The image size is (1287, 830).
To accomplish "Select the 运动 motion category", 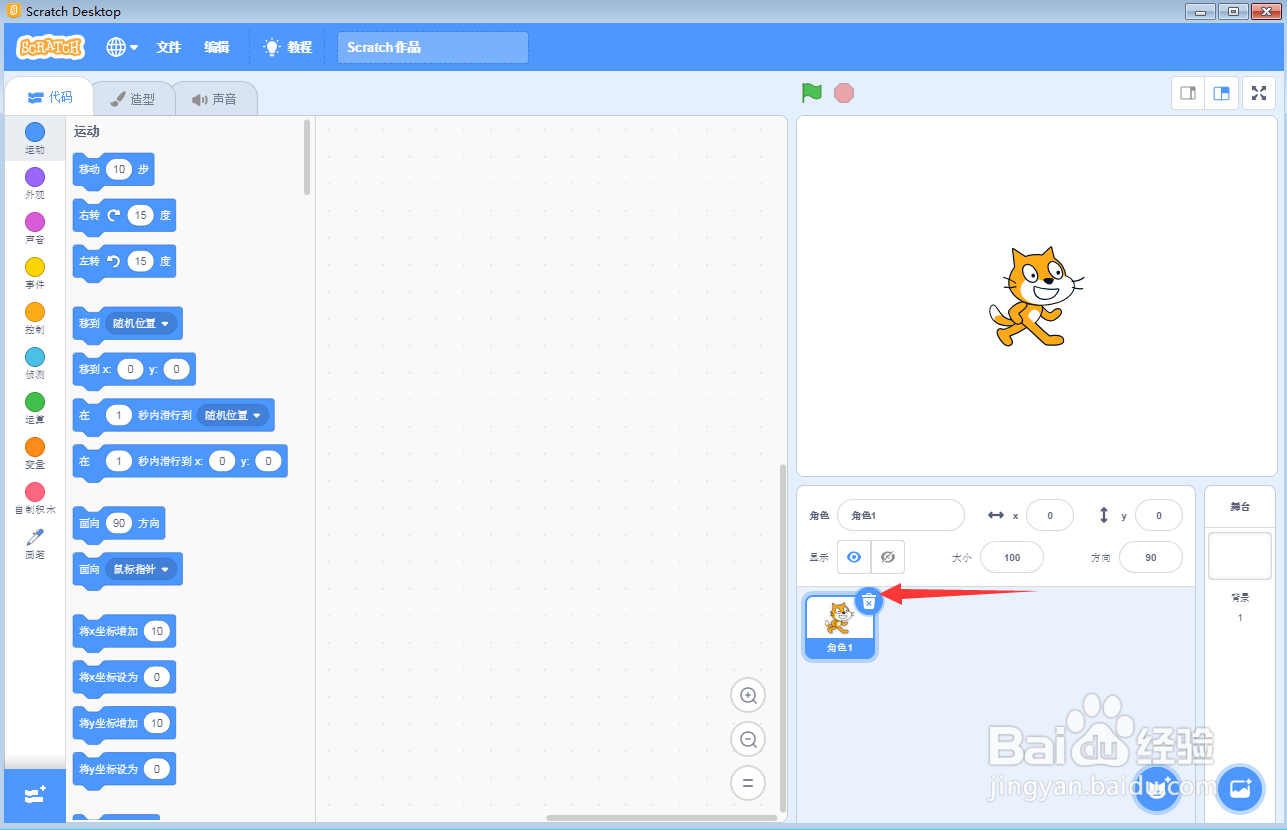I will (x=35, y=138).
